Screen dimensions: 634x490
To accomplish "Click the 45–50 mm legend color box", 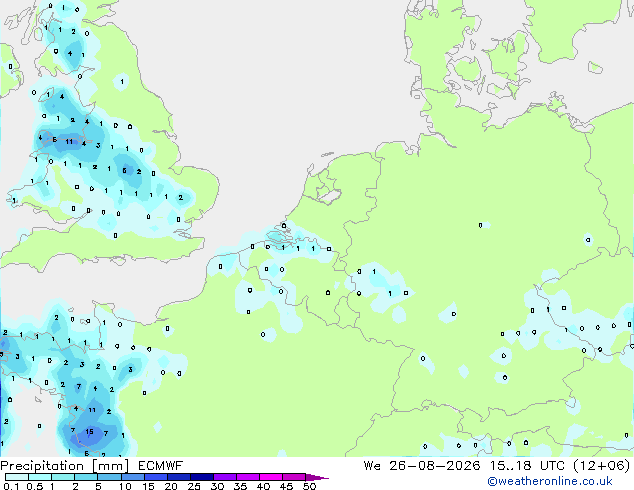I will coord(294,477).
